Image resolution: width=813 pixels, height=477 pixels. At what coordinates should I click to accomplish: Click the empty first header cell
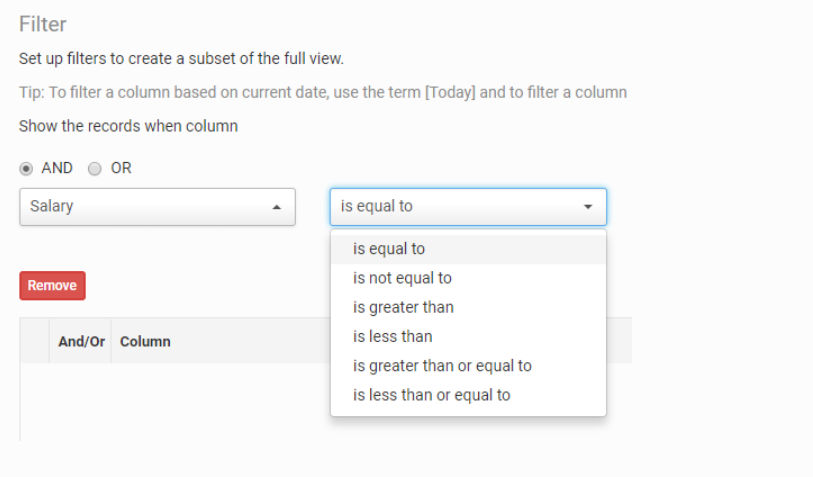pos(35,341)
